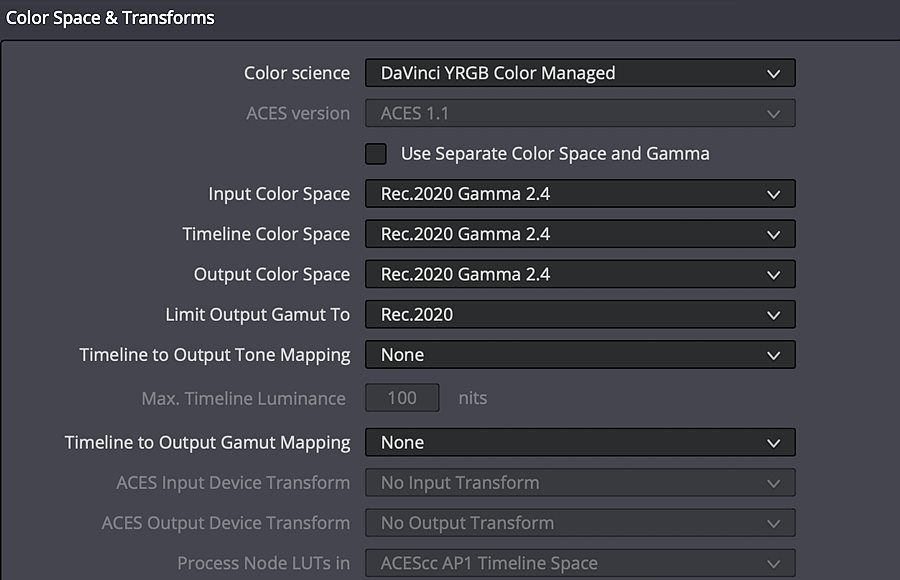This screenshot has height=580, width=900.
Task: Open the Limit Output Gamut To dropdown
Action: click(580, 314)
